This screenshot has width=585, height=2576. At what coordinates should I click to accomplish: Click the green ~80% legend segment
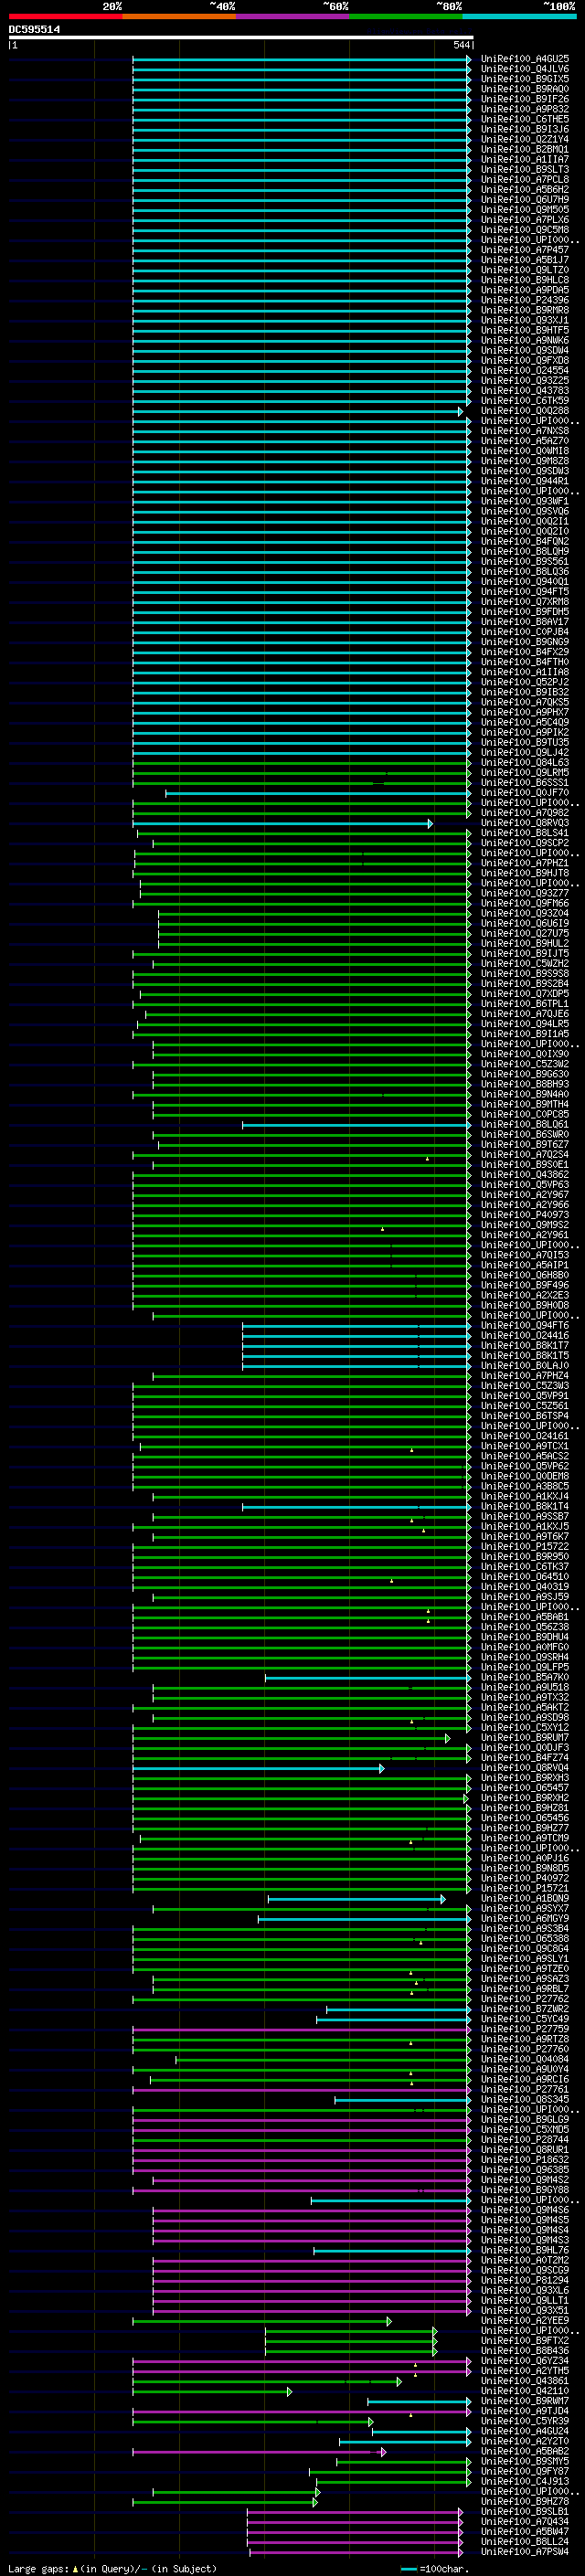[x=406, y=16]
